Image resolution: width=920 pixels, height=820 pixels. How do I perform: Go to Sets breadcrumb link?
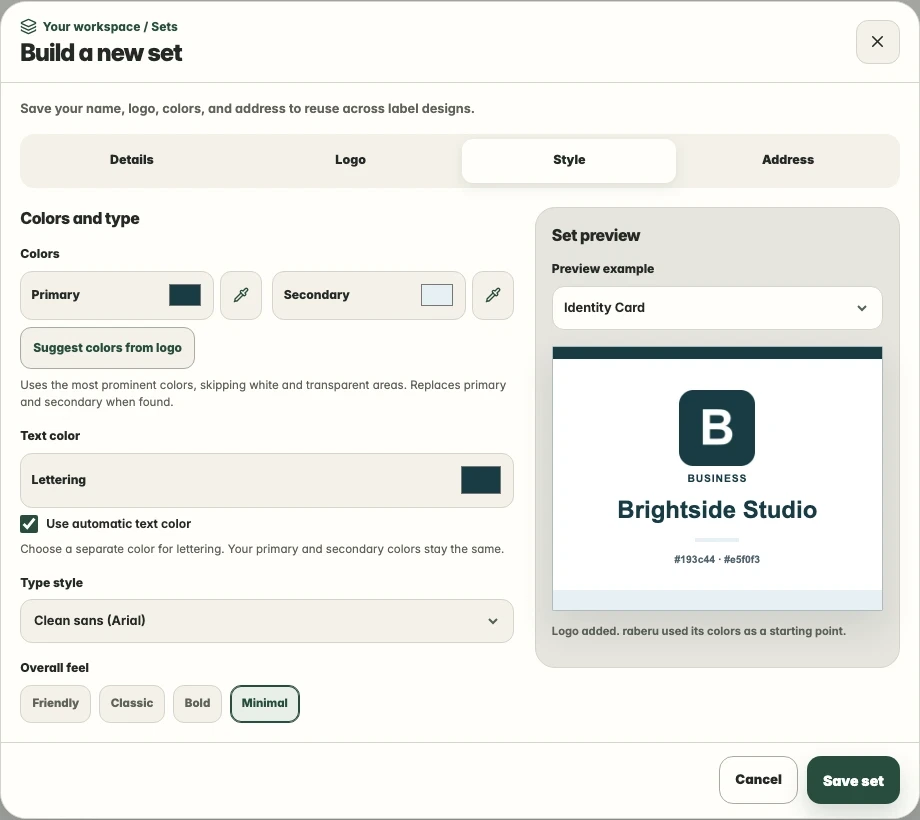tap(164, 27)
